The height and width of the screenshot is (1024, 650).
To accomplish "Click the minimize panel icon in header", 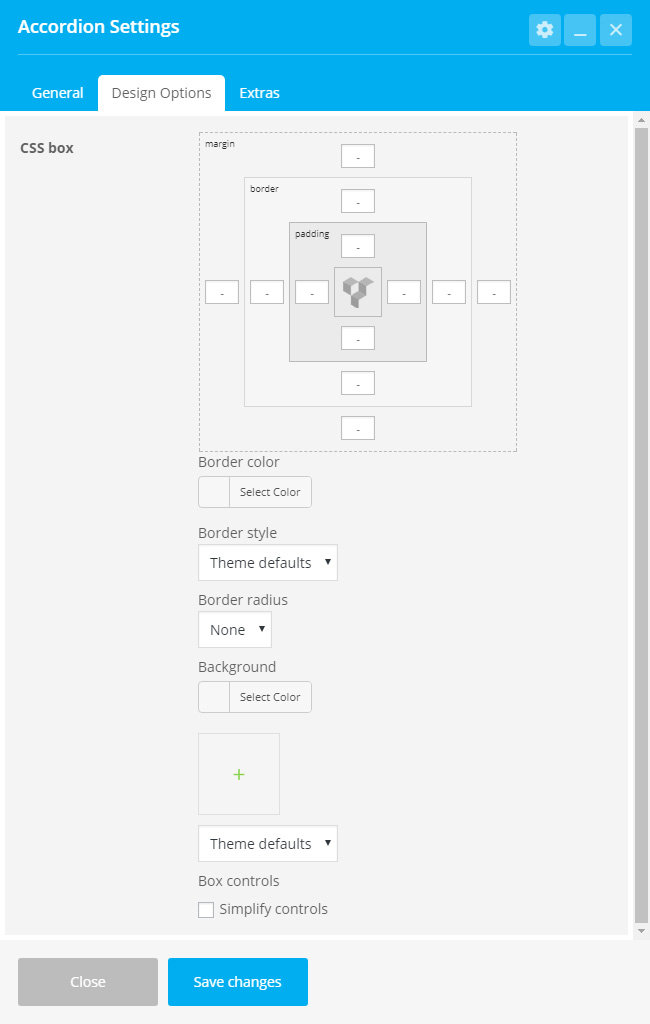I will [580, 30].
